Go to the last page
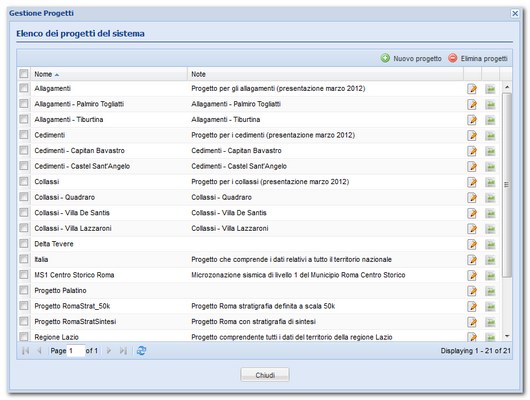This screenshot has width=530, height=400. (123, 351)
